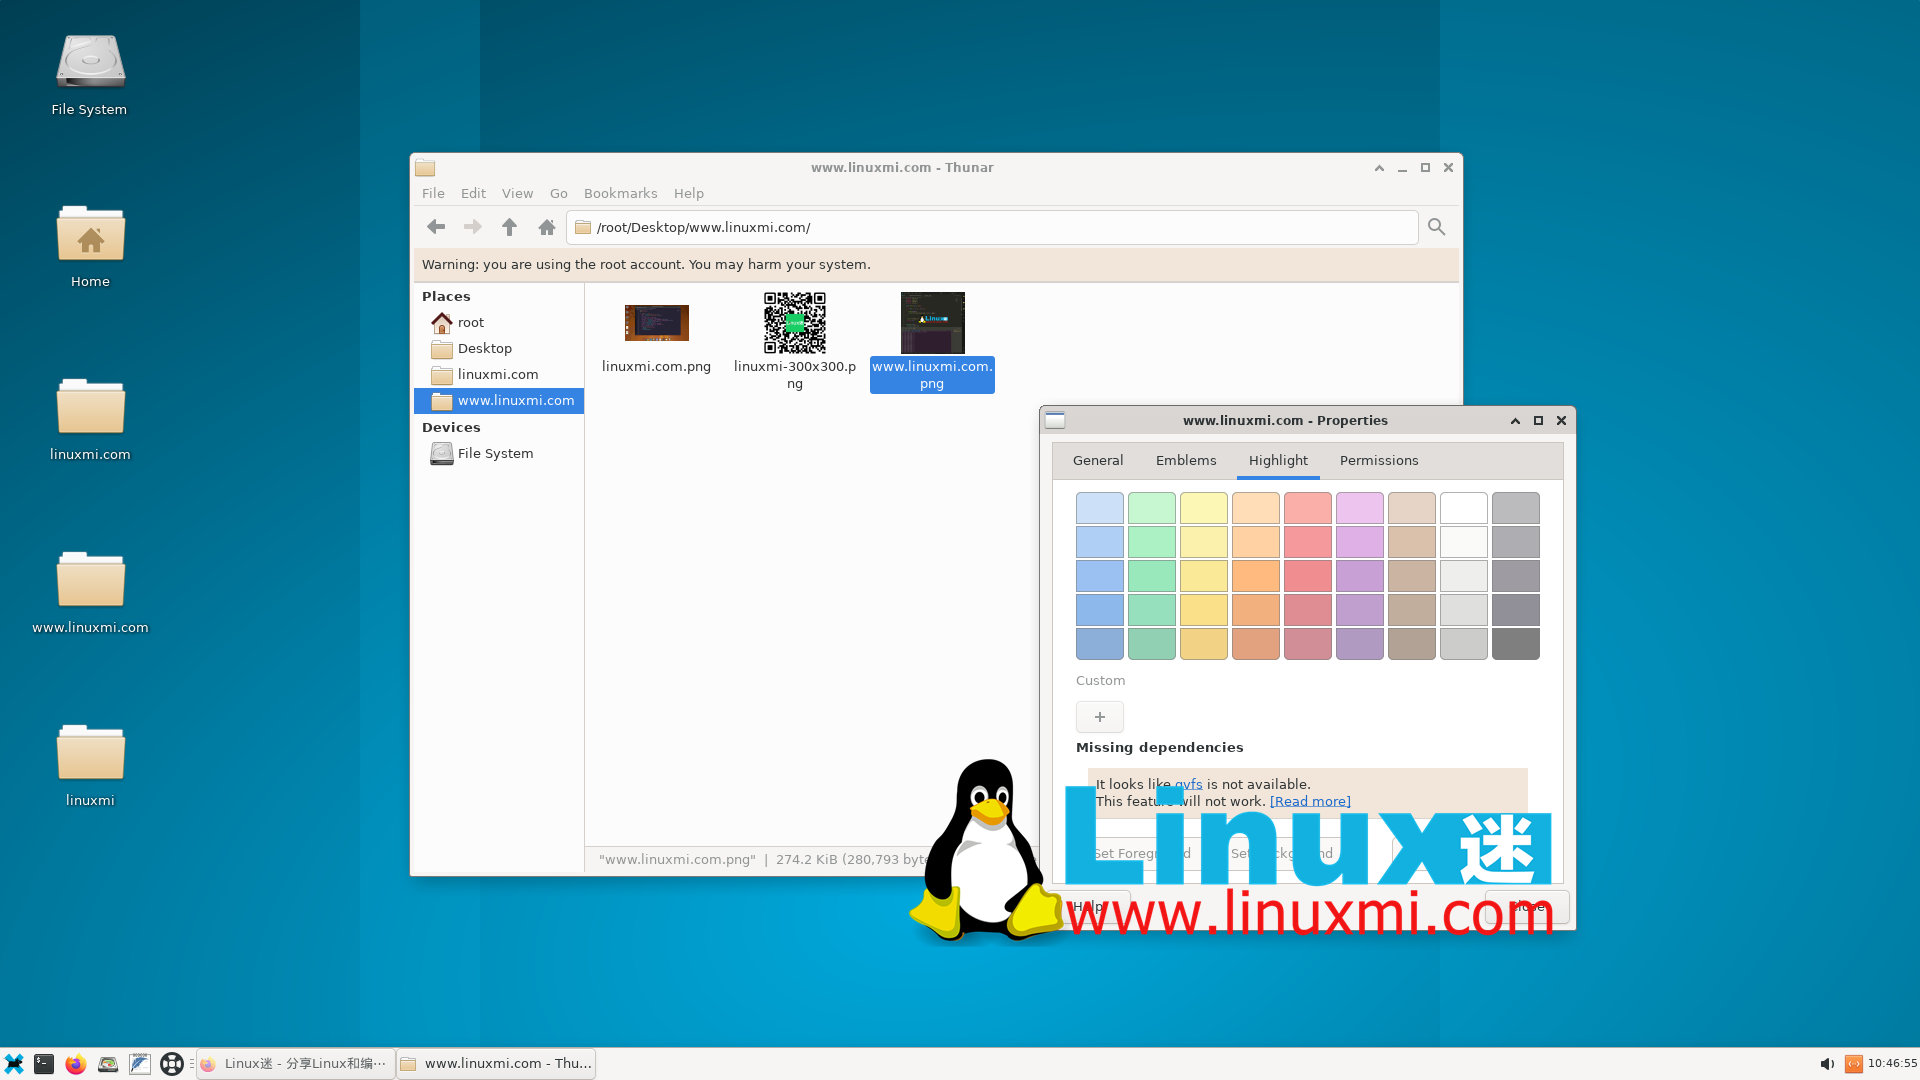Open the Home desktop folder icon

pyautogui.click(x=90, y=247)
